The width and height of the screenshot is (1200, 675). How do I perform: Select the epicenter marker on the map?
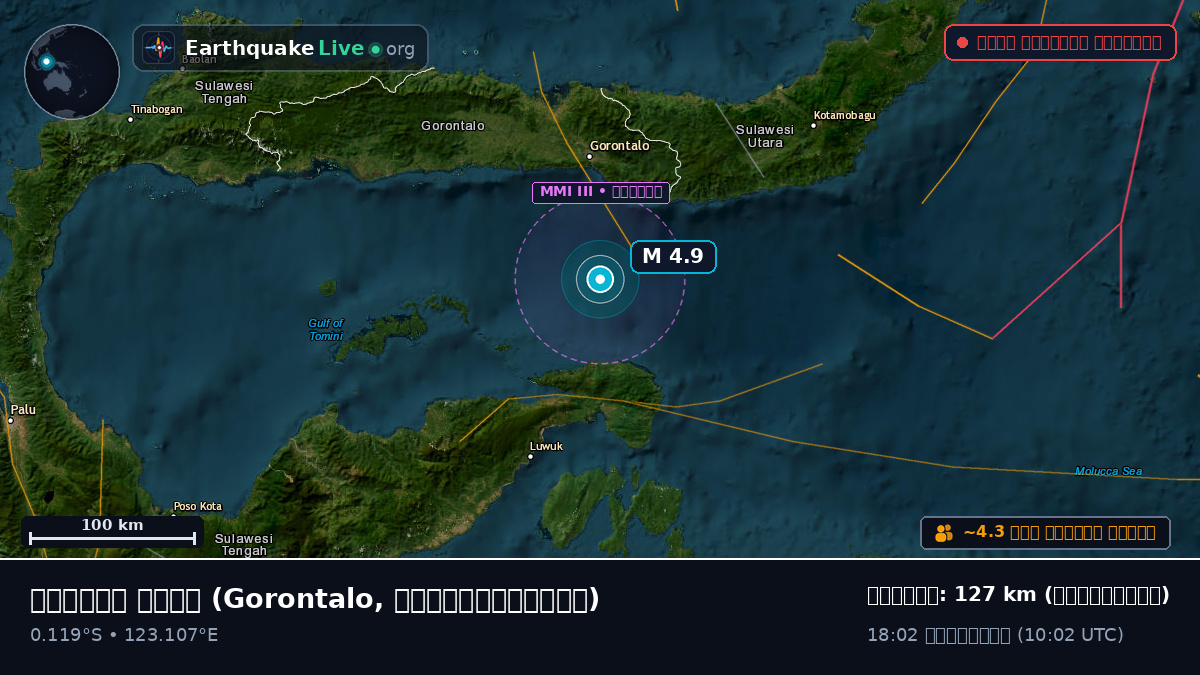(600, 279)
